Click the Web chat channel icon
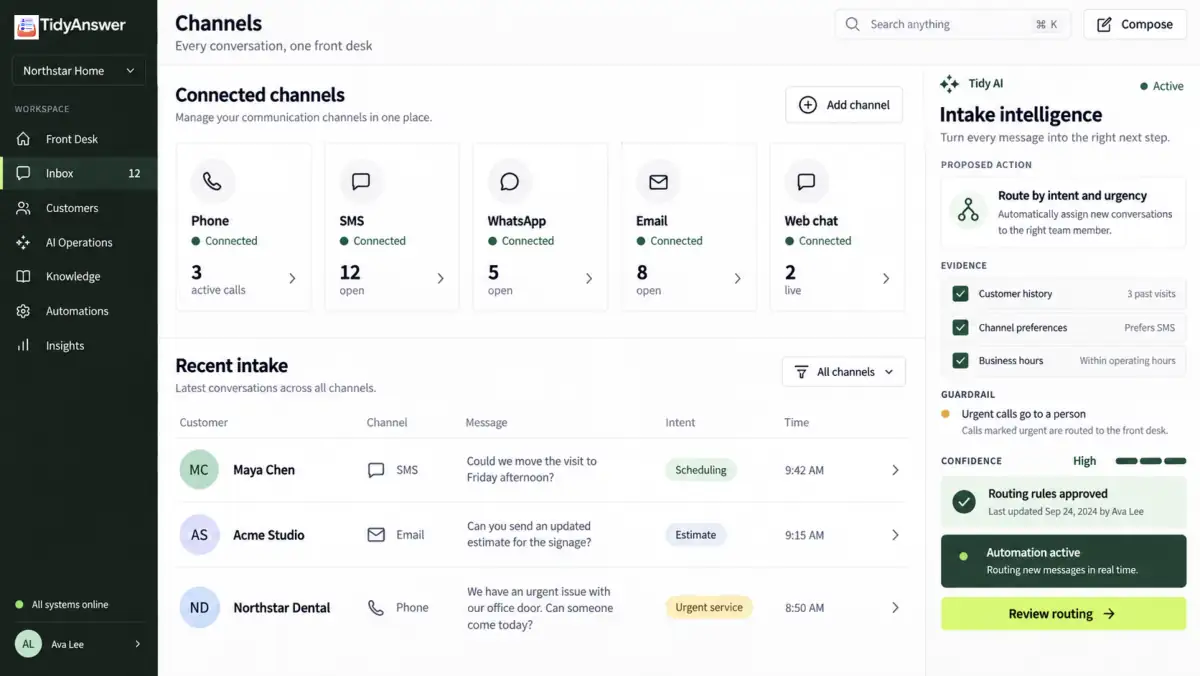The width and height of the screenshot is (1200, 676). 806,182
